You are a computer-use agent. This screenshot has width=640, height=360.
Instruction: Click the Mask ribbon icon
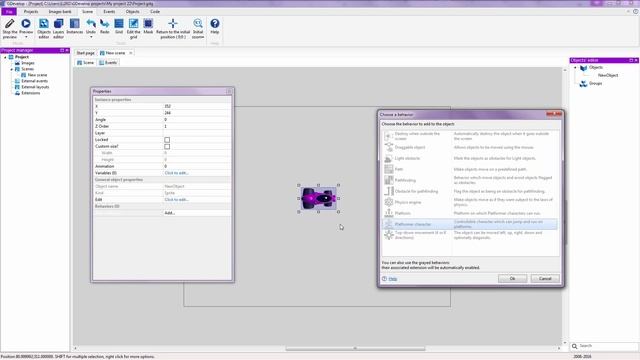(x=148, y=24)
